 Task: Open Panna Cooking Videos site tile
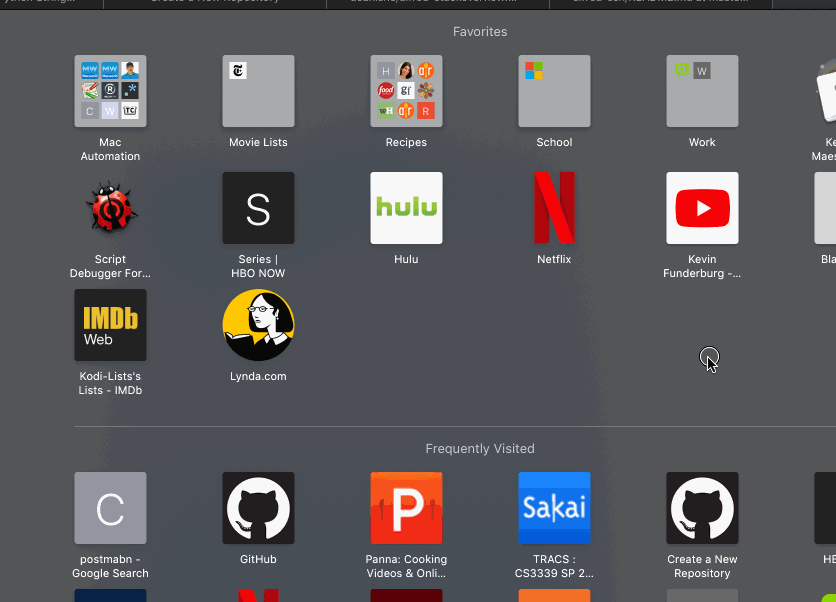[x=406, y=508]
